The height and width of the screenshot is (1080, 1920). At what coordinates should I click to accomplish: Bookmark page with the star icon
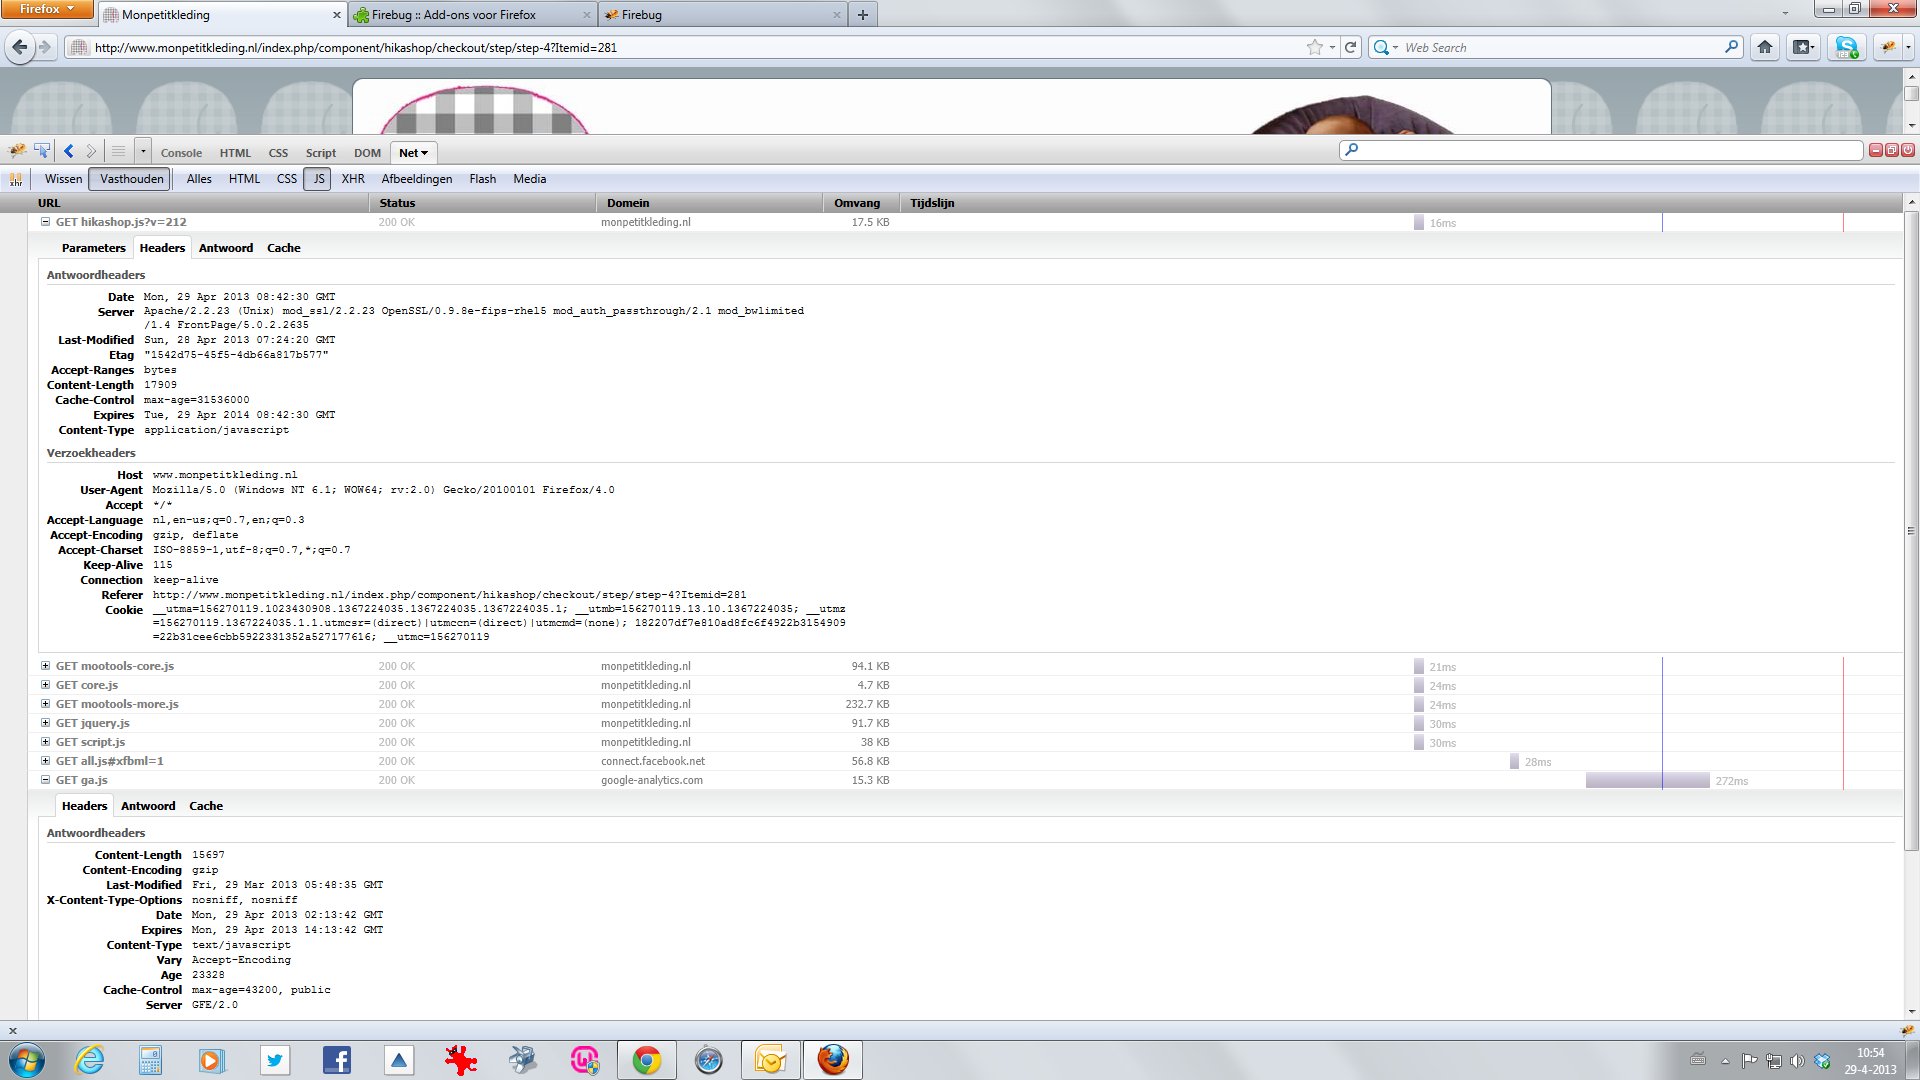click(1314, 47)
